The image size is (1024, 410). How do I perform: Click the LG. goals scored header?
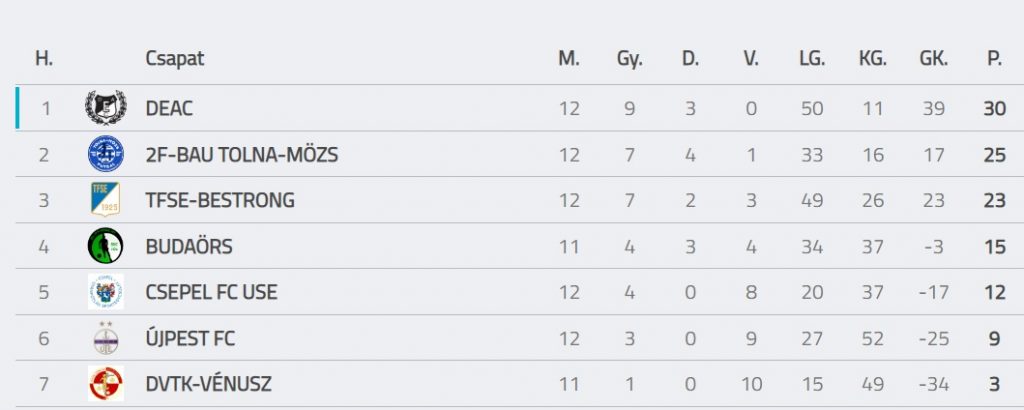click(812, 58)
